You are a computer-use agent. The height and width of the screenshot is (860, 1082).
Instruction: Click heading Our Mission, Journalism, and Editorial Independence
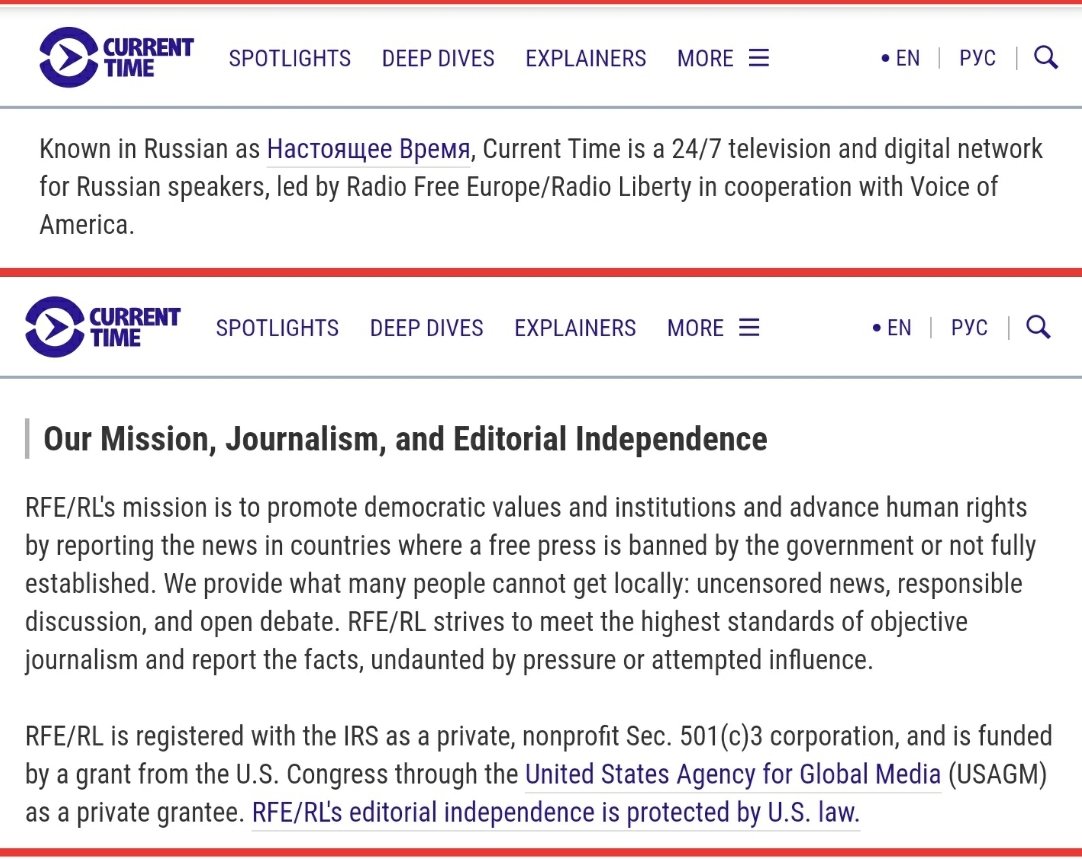(x=405, y=439)
